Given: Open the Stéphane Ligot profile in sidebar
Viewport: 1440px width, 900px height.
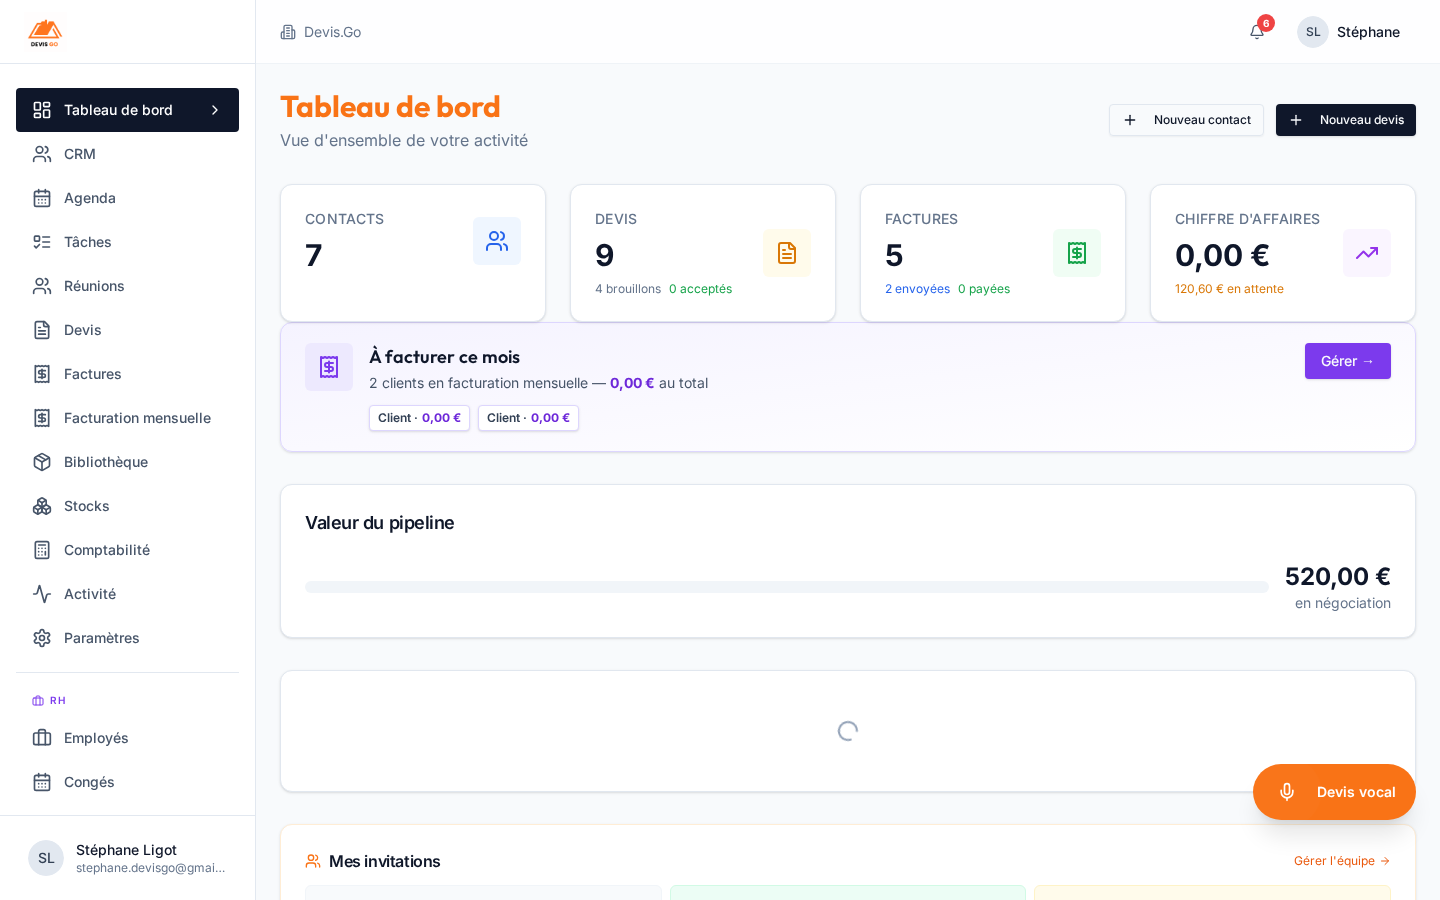Looking at the screenshot, I should click(x=127, y=858).
